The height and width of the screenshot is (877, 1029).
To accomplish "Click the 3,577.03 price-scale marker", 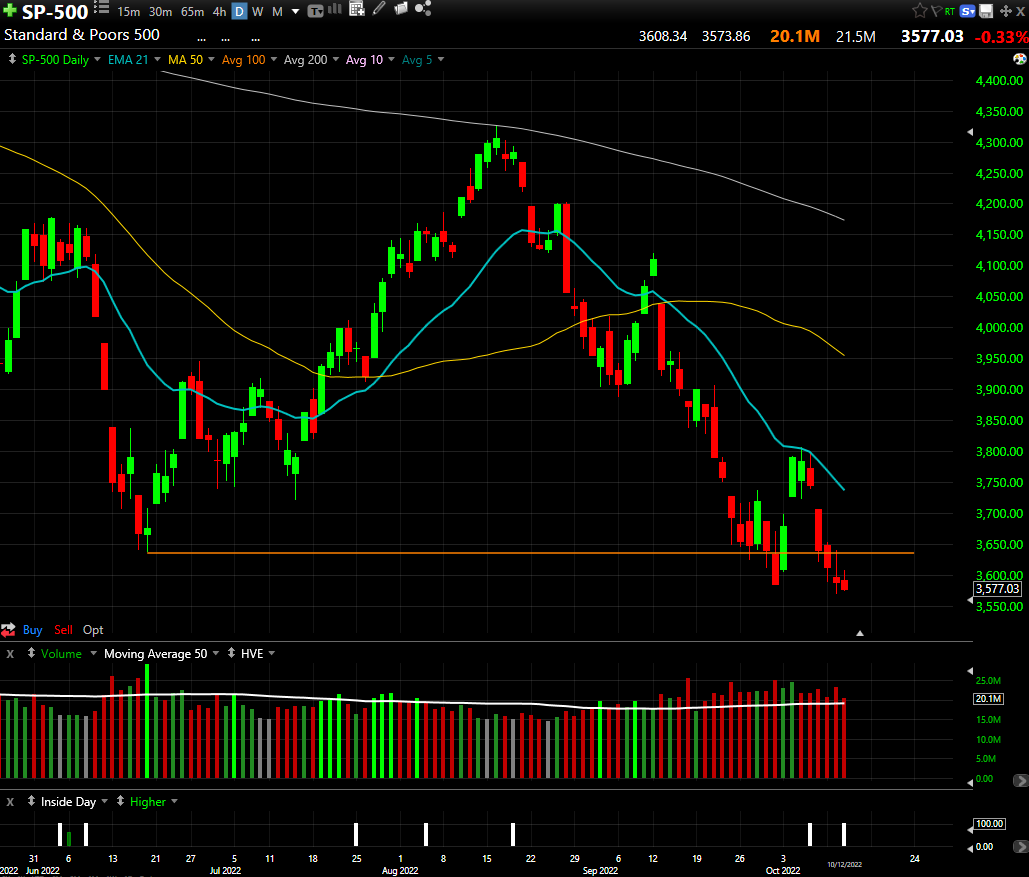I will point(998,589).
